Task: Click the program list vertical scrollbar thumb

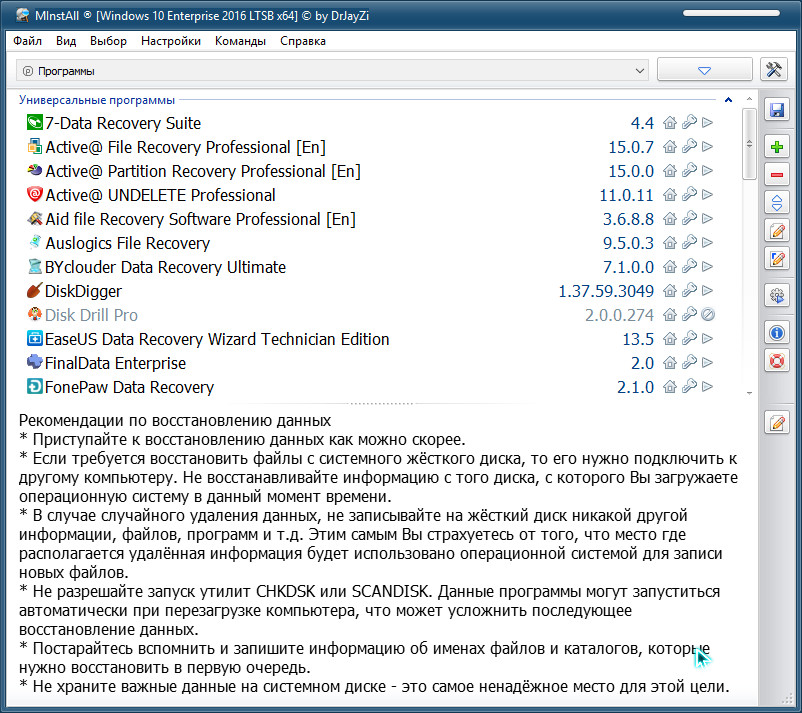Action: [x=749, y=145]
